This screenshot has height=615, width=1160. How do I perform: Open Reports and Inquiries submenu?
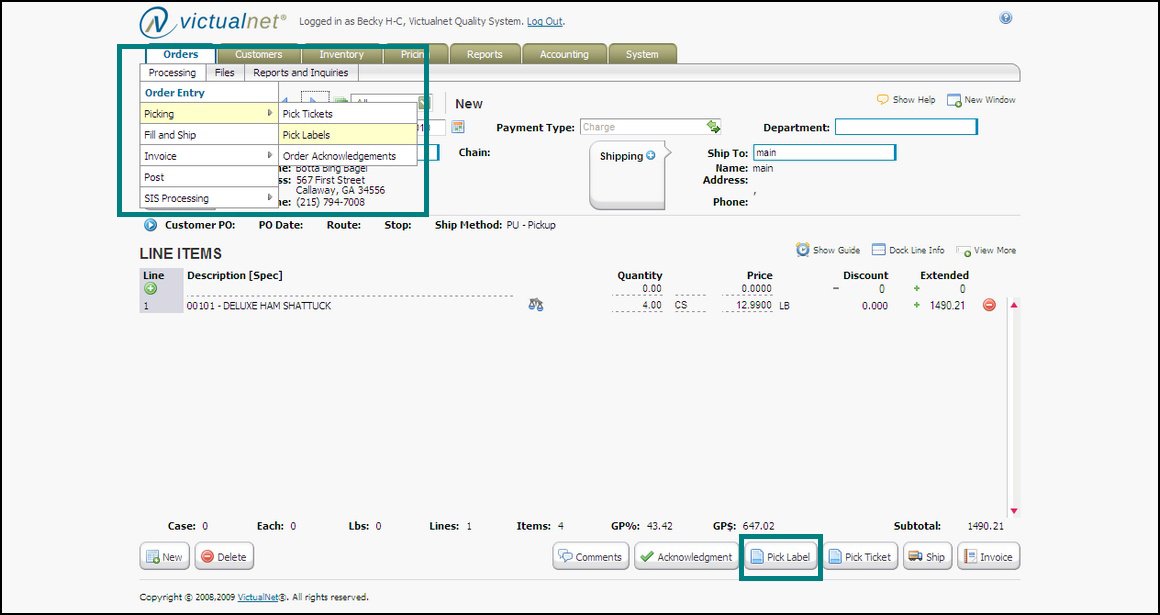(301, 73)
